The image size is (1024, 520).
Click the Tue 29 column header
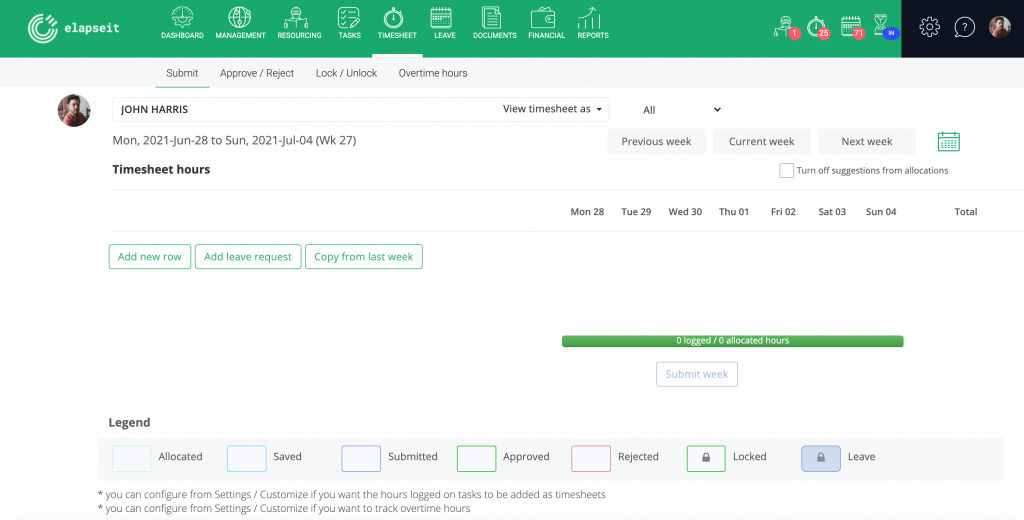(636, 212)
